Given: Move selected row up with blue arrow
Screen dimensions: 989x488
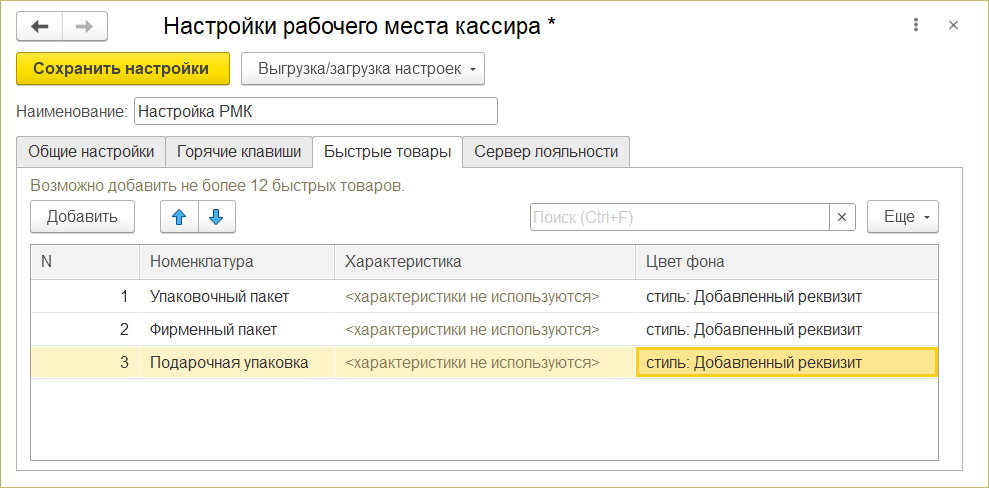Looking at the screenshot, I should (x=179, y=217).
